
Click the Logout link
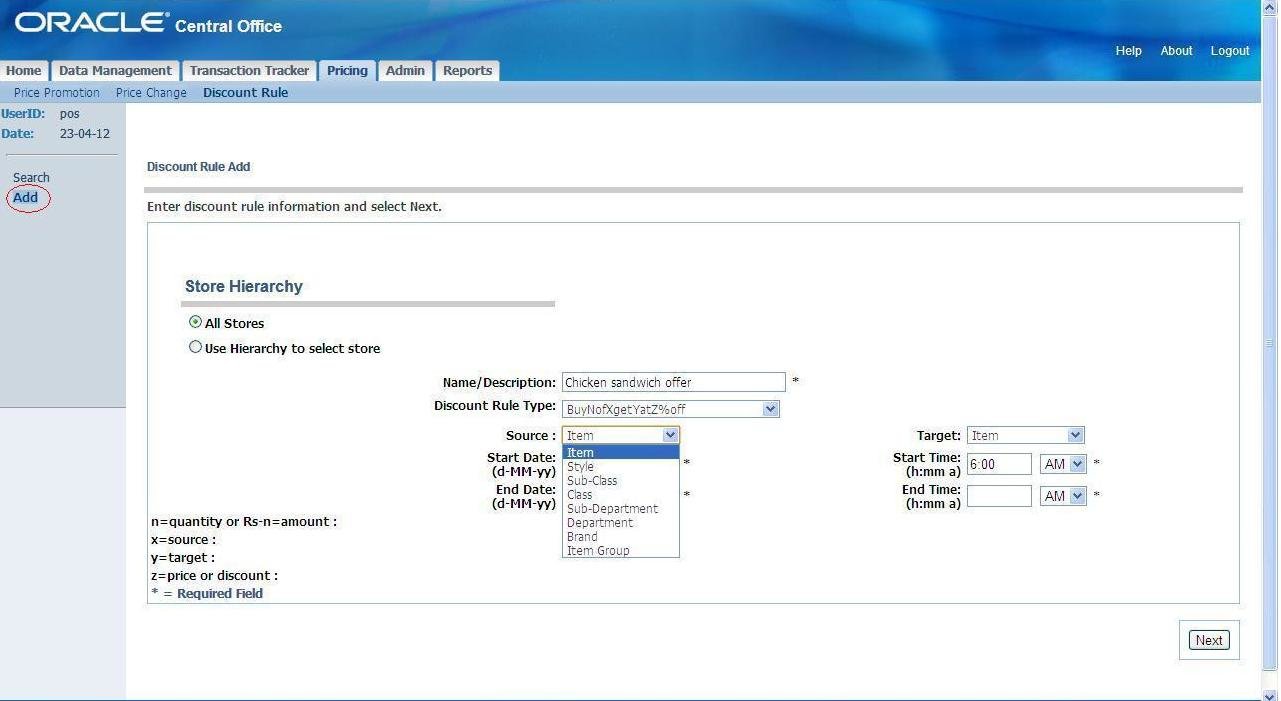(1230, 51)
